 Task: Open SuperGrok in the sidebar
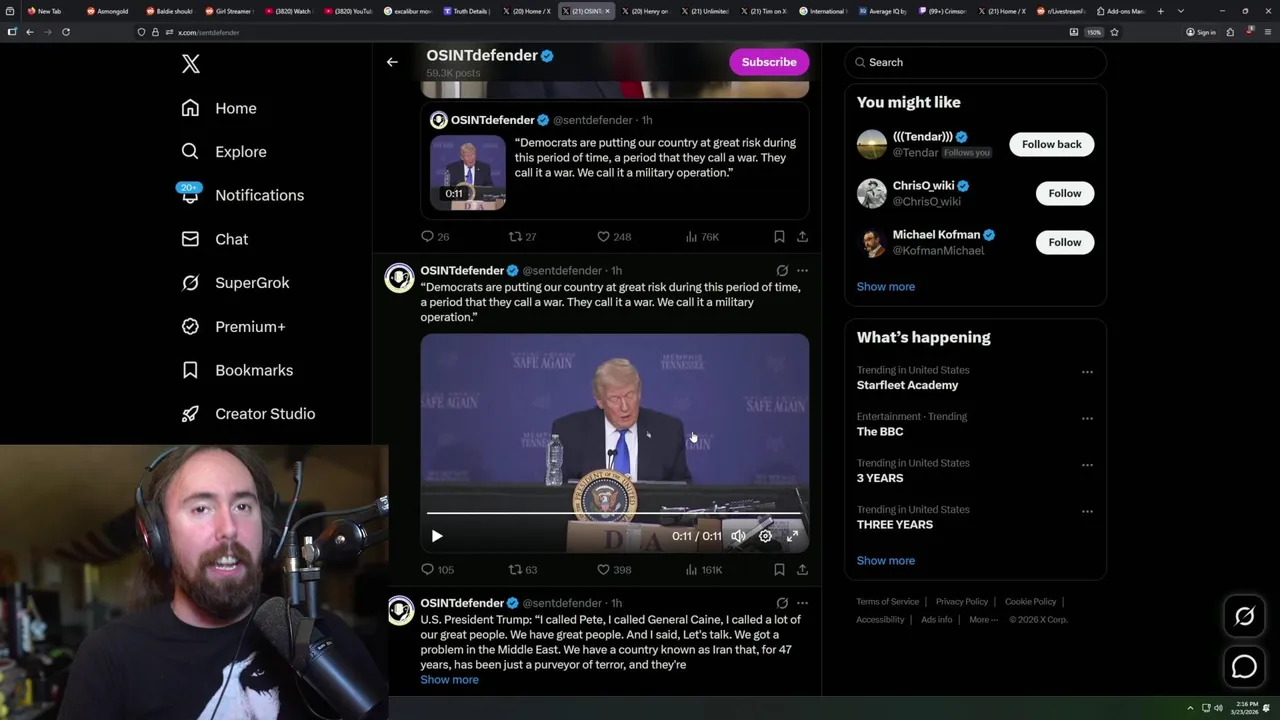pyautogui.click(x=236, y=283)
